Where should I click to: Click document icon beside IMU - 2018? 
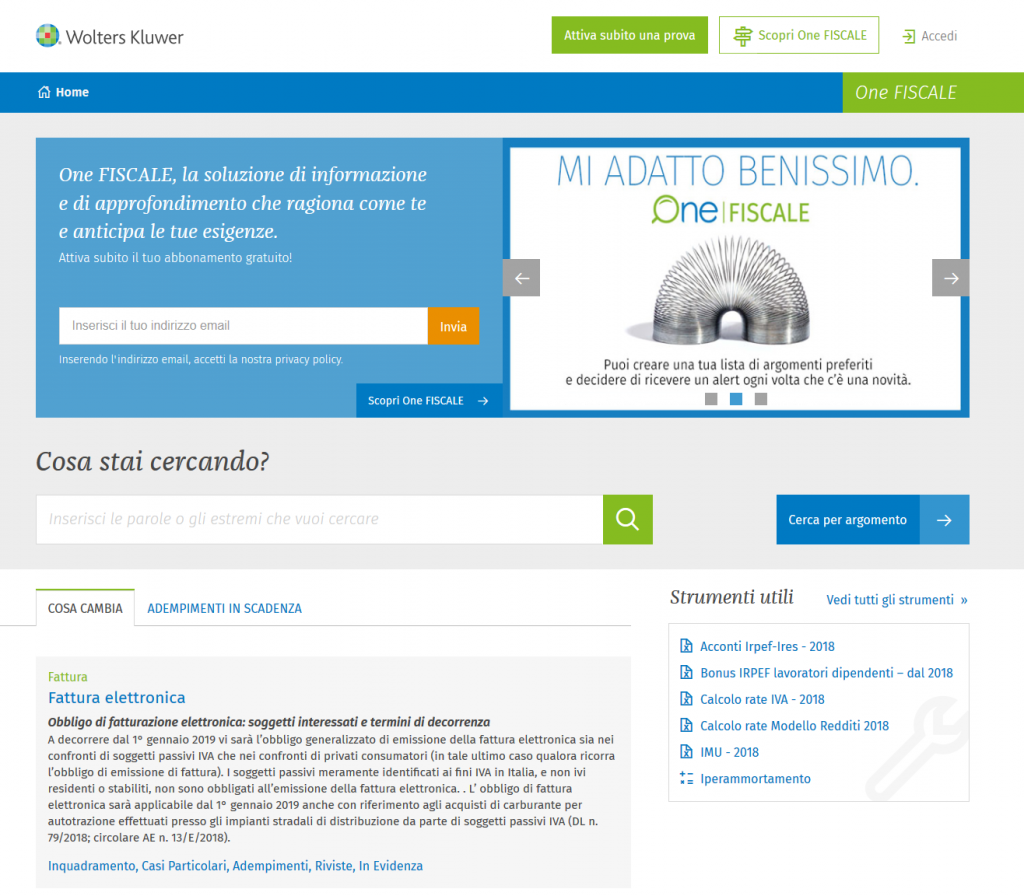click(686, 752)
